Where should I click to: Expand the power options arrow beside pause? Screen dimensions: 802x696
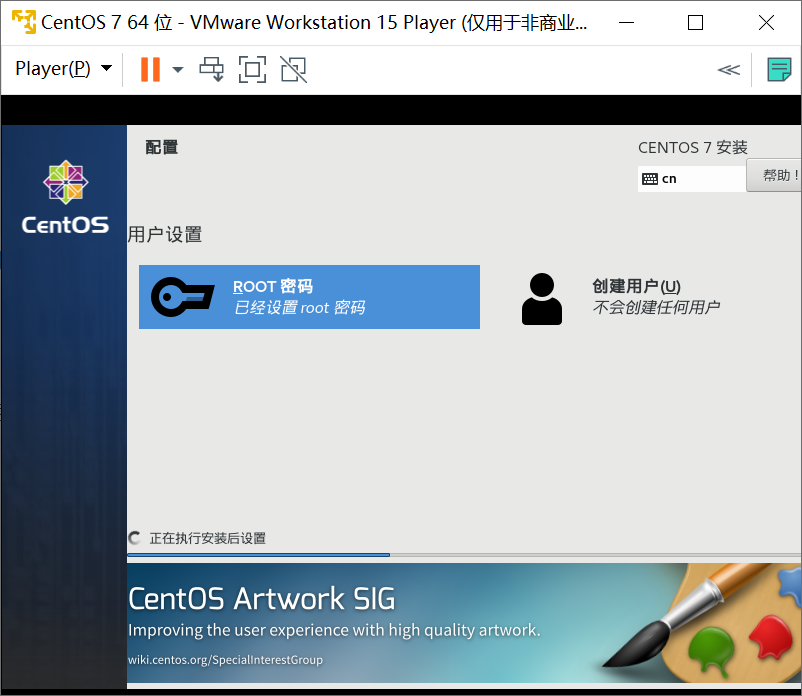click(177, 70)
